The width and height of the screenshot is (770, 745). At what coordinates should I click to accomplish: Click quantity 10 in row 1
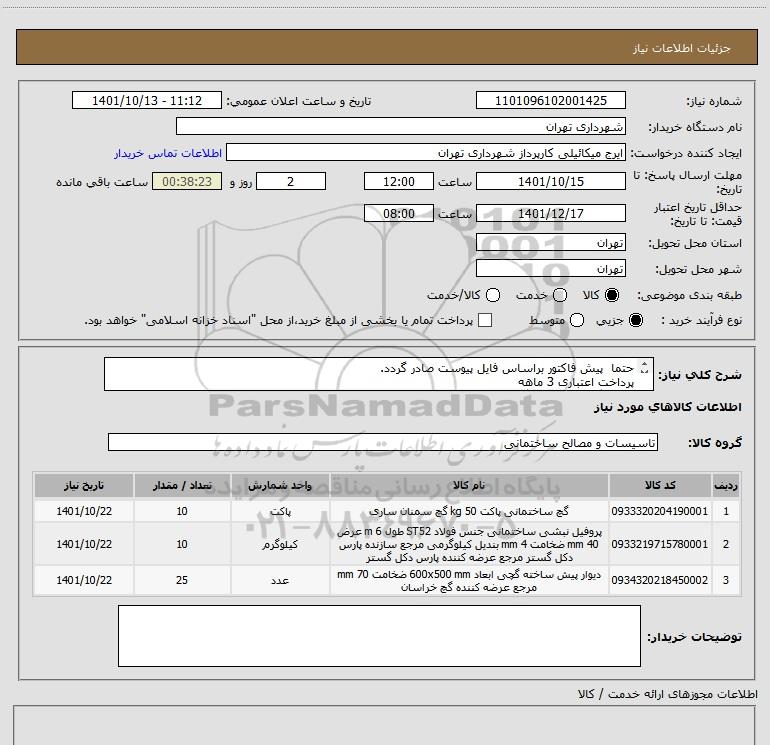(x=182, y=511)
